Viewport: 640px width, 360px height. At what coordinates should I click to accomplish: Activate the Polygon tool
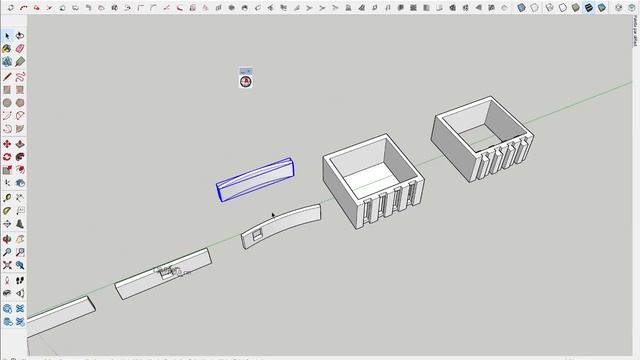20,103
